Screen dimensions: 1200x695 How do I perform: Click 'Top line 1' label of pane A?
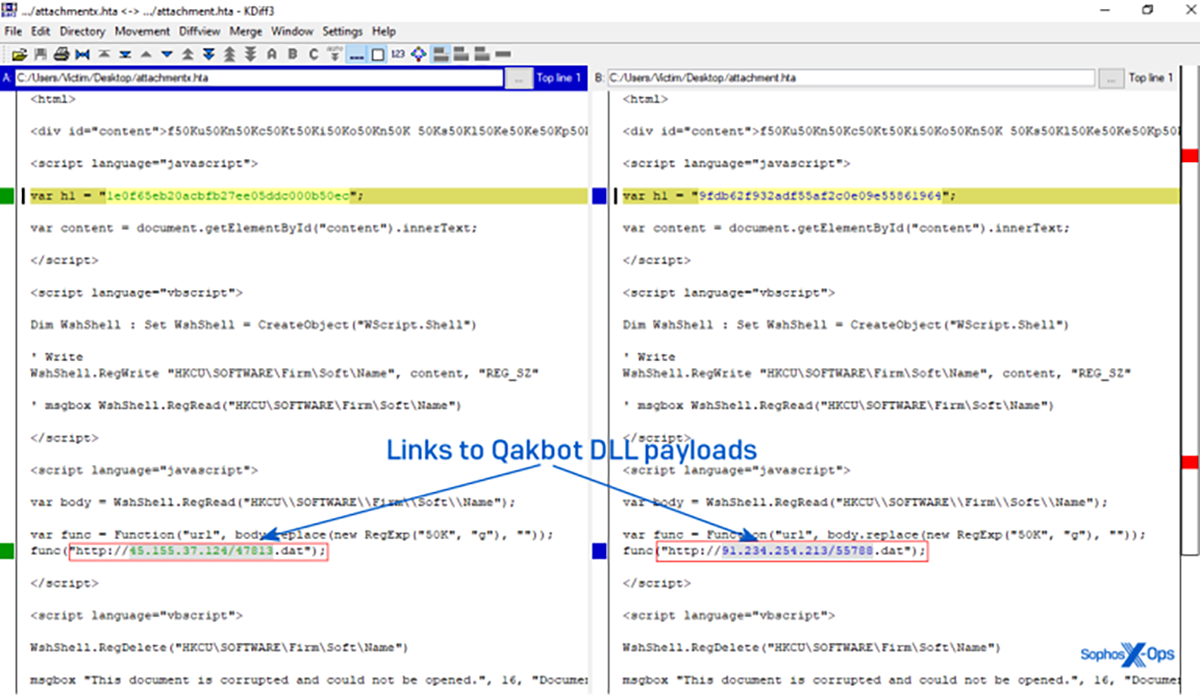[x=558, y=77]
